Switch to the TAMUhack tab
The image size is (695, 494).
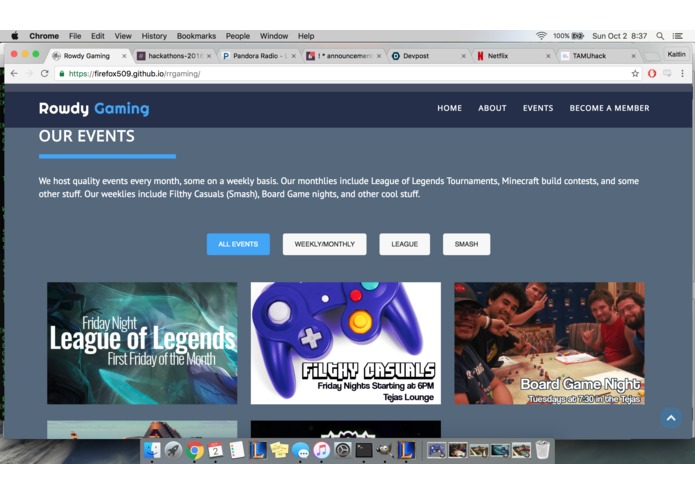tap(598, 56)
